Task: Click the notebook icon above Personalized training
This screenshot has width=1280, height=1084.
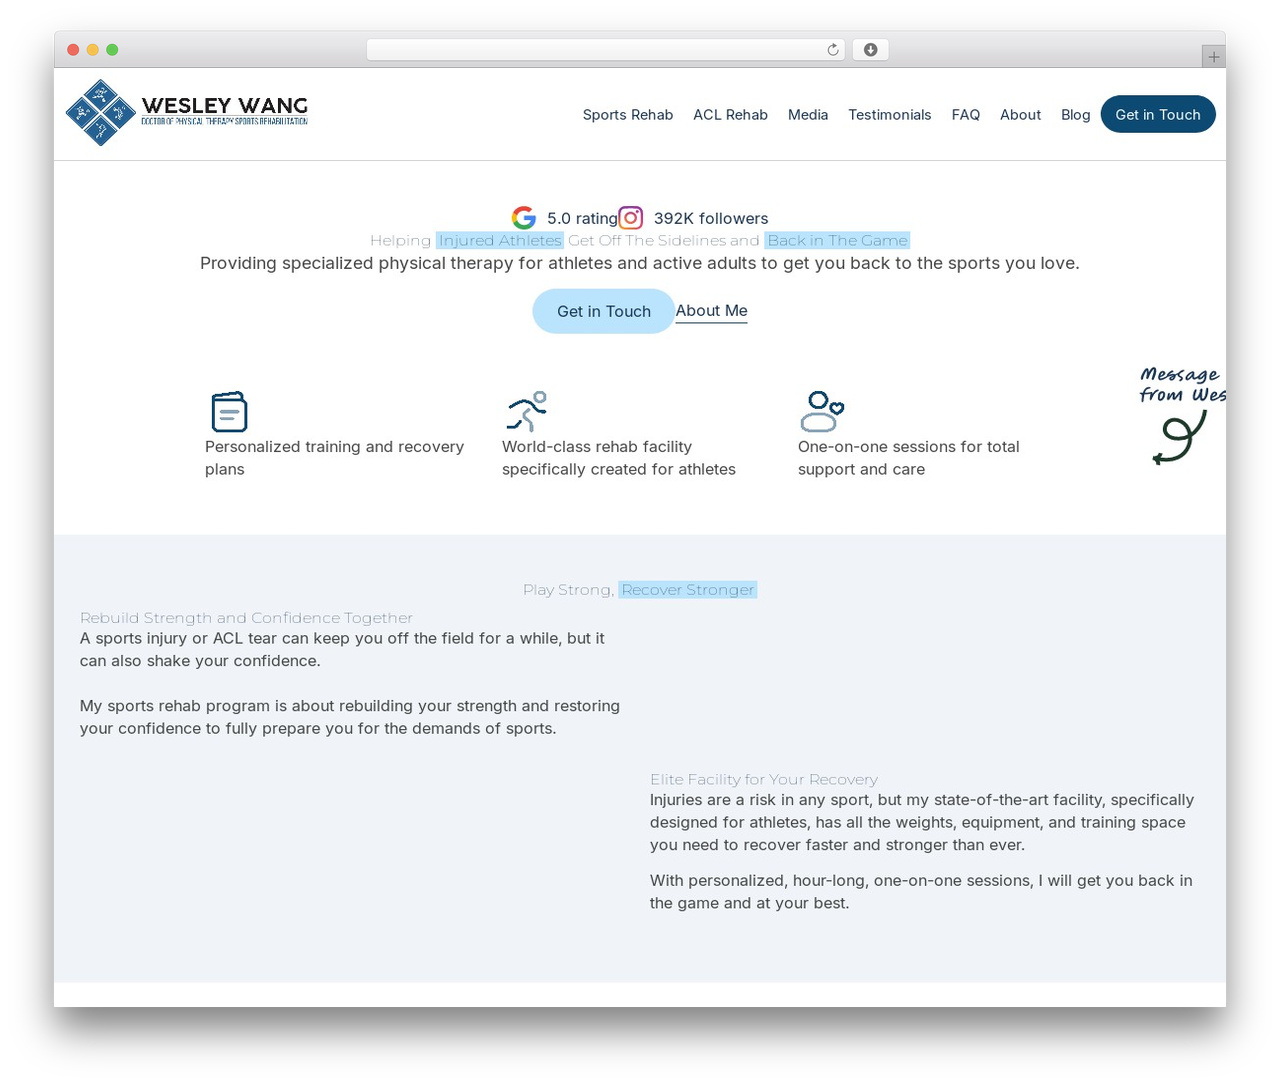Action: 229,411
